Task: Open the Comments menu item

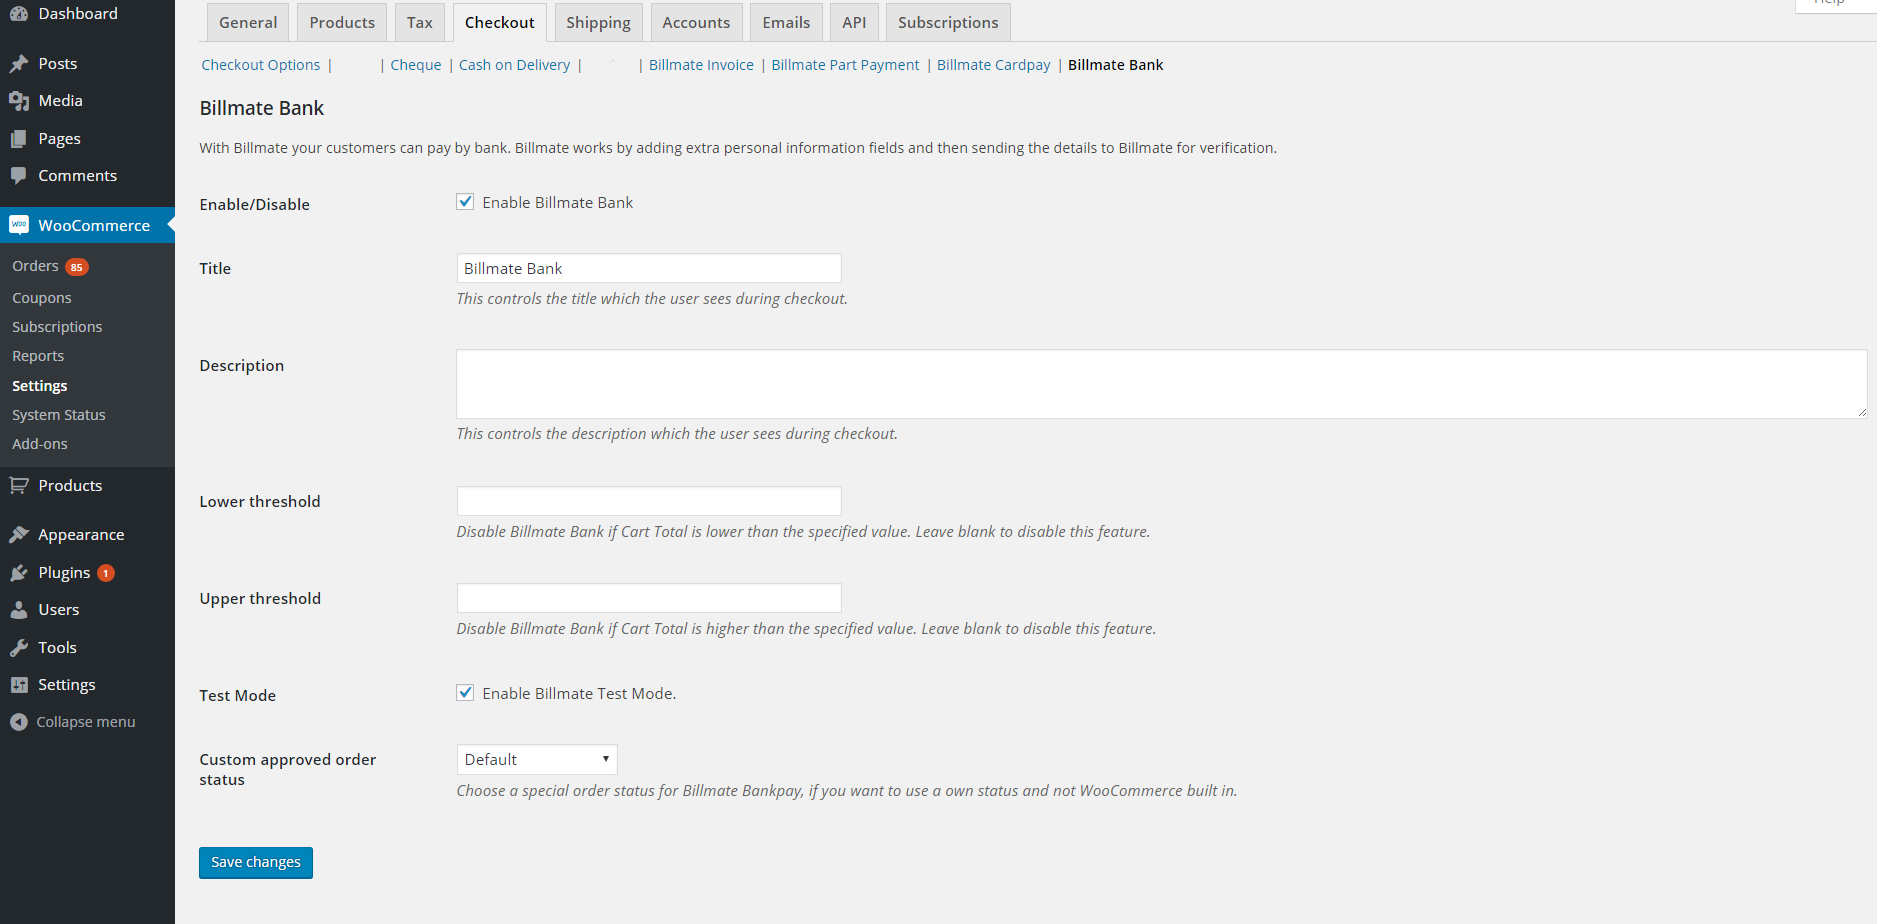Action: click(78, 176)
